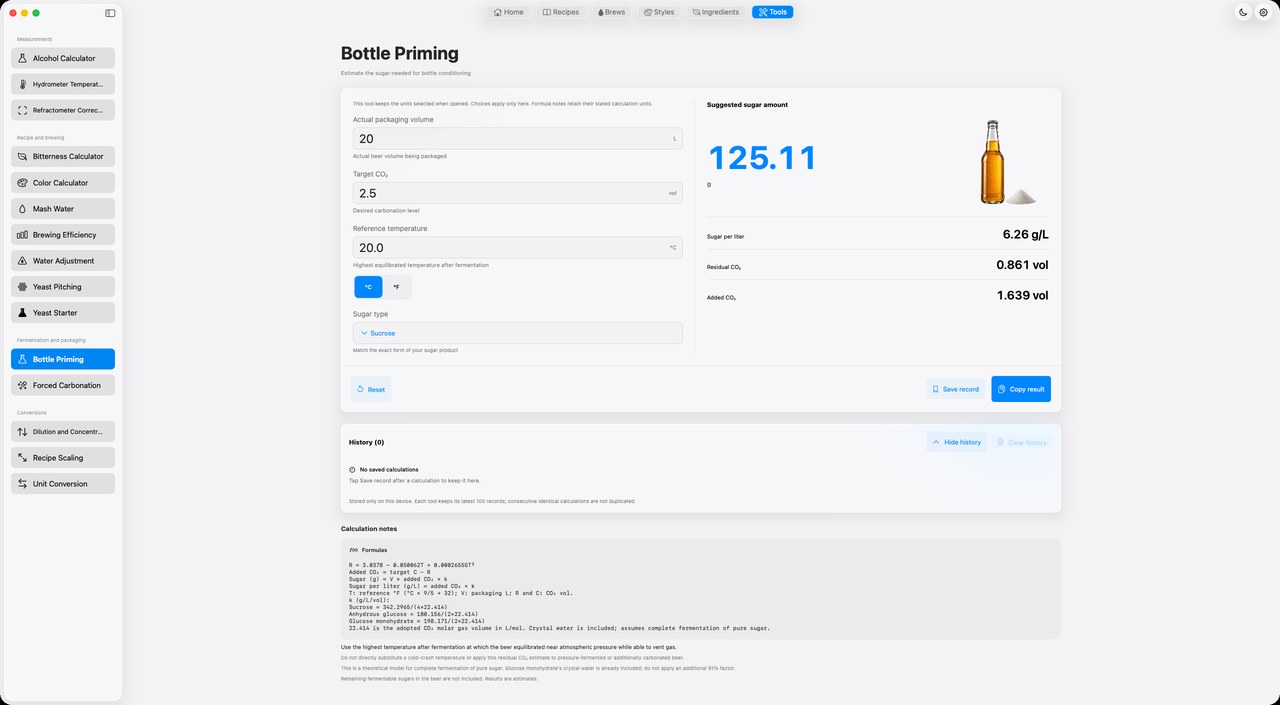
Task: Open Forced Carbonation in the sidebar
Action: 63,385
